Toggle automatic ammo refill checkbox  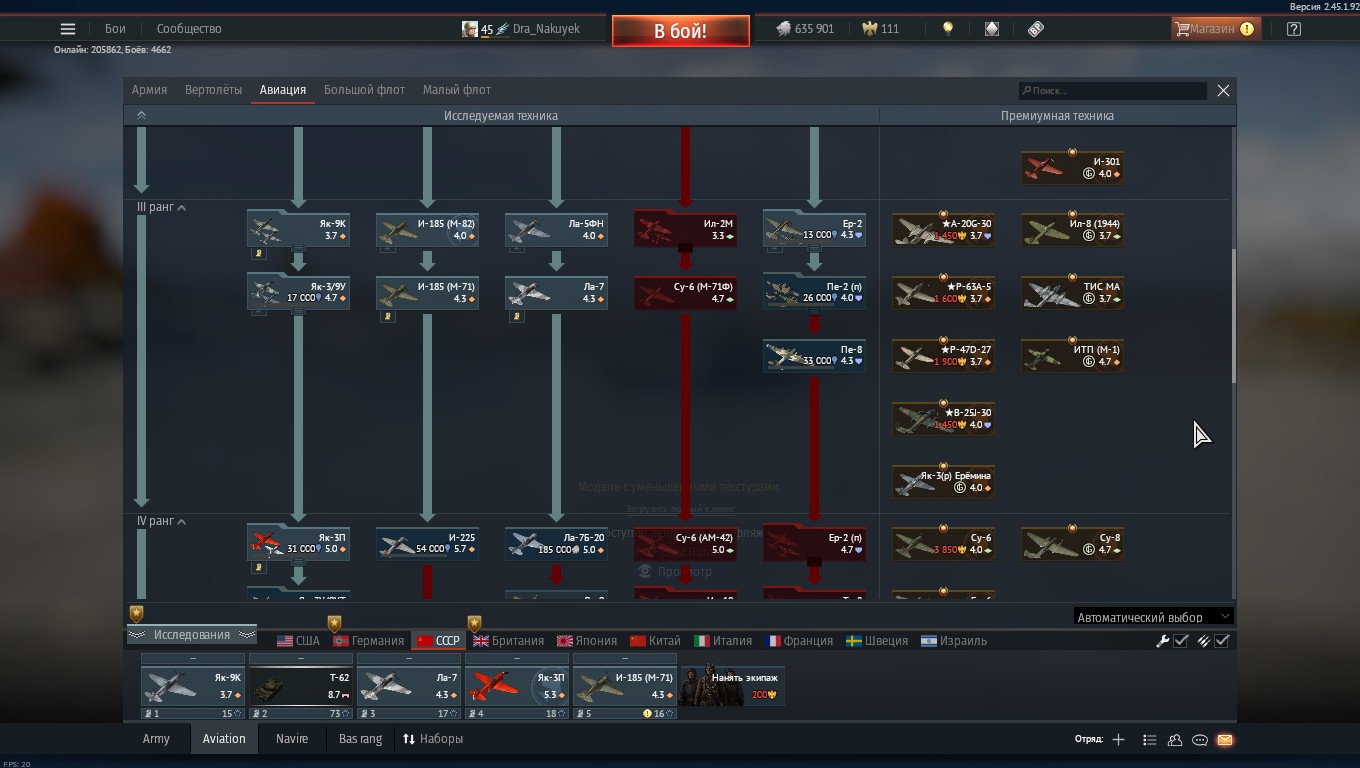1222,641
